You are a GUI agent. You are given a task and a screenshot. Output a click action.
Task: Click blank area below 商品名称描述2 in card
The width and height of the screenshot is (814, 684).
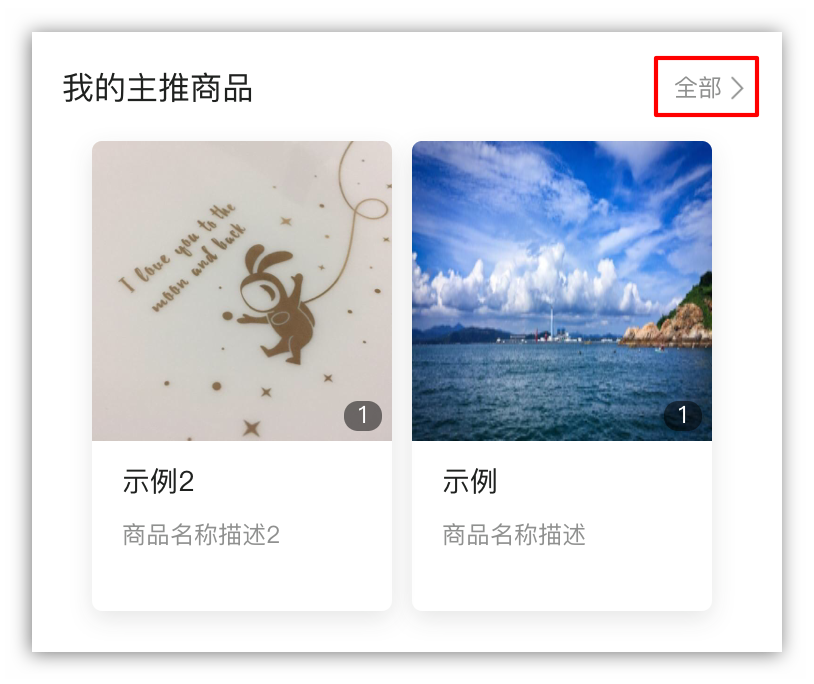click(242, 580)
